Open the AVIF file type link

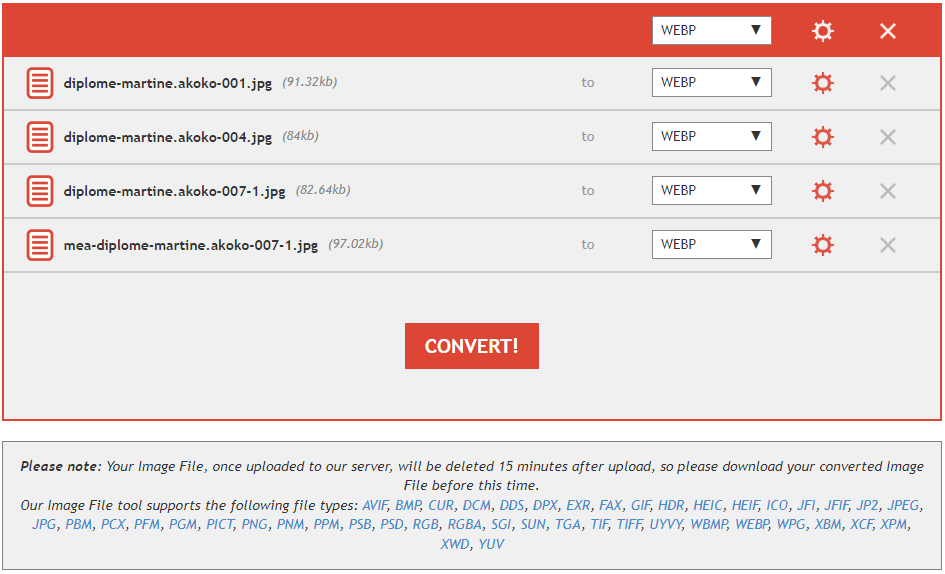pyautogui.click(x=376, y=505)
